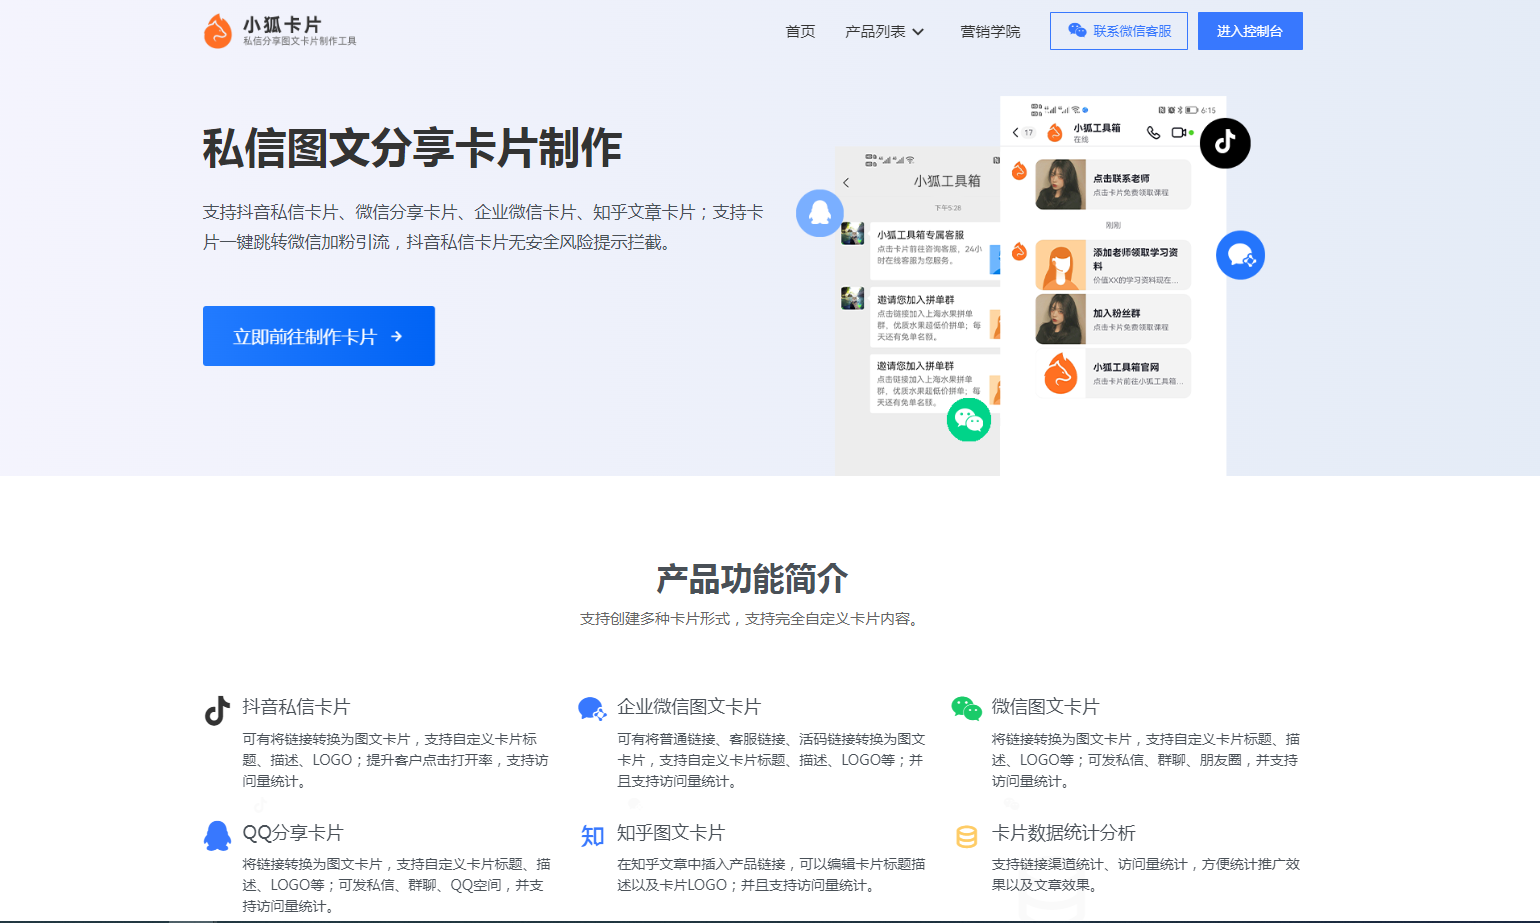Screen dimensions: 1540x923
Task: Click the 卡片数据统计分析 heading
Action: point(1063,833)
